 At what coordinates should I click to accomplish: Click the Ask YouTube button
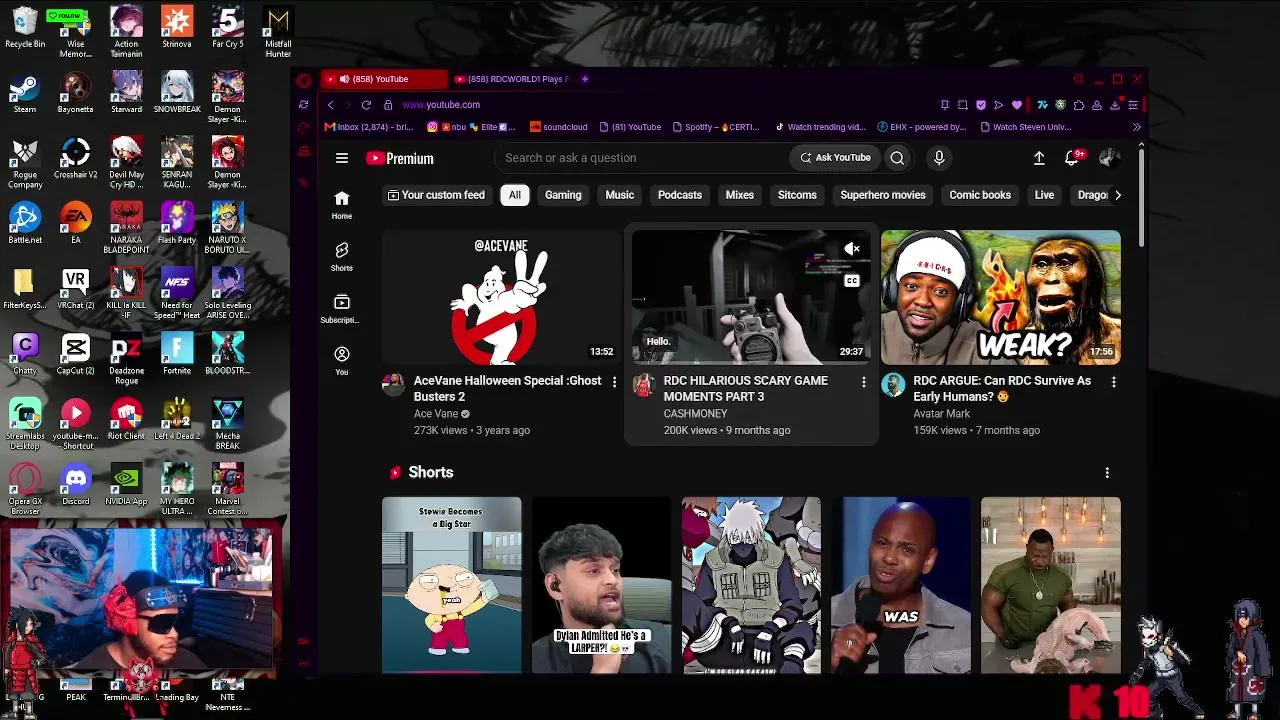pos(835,158)
